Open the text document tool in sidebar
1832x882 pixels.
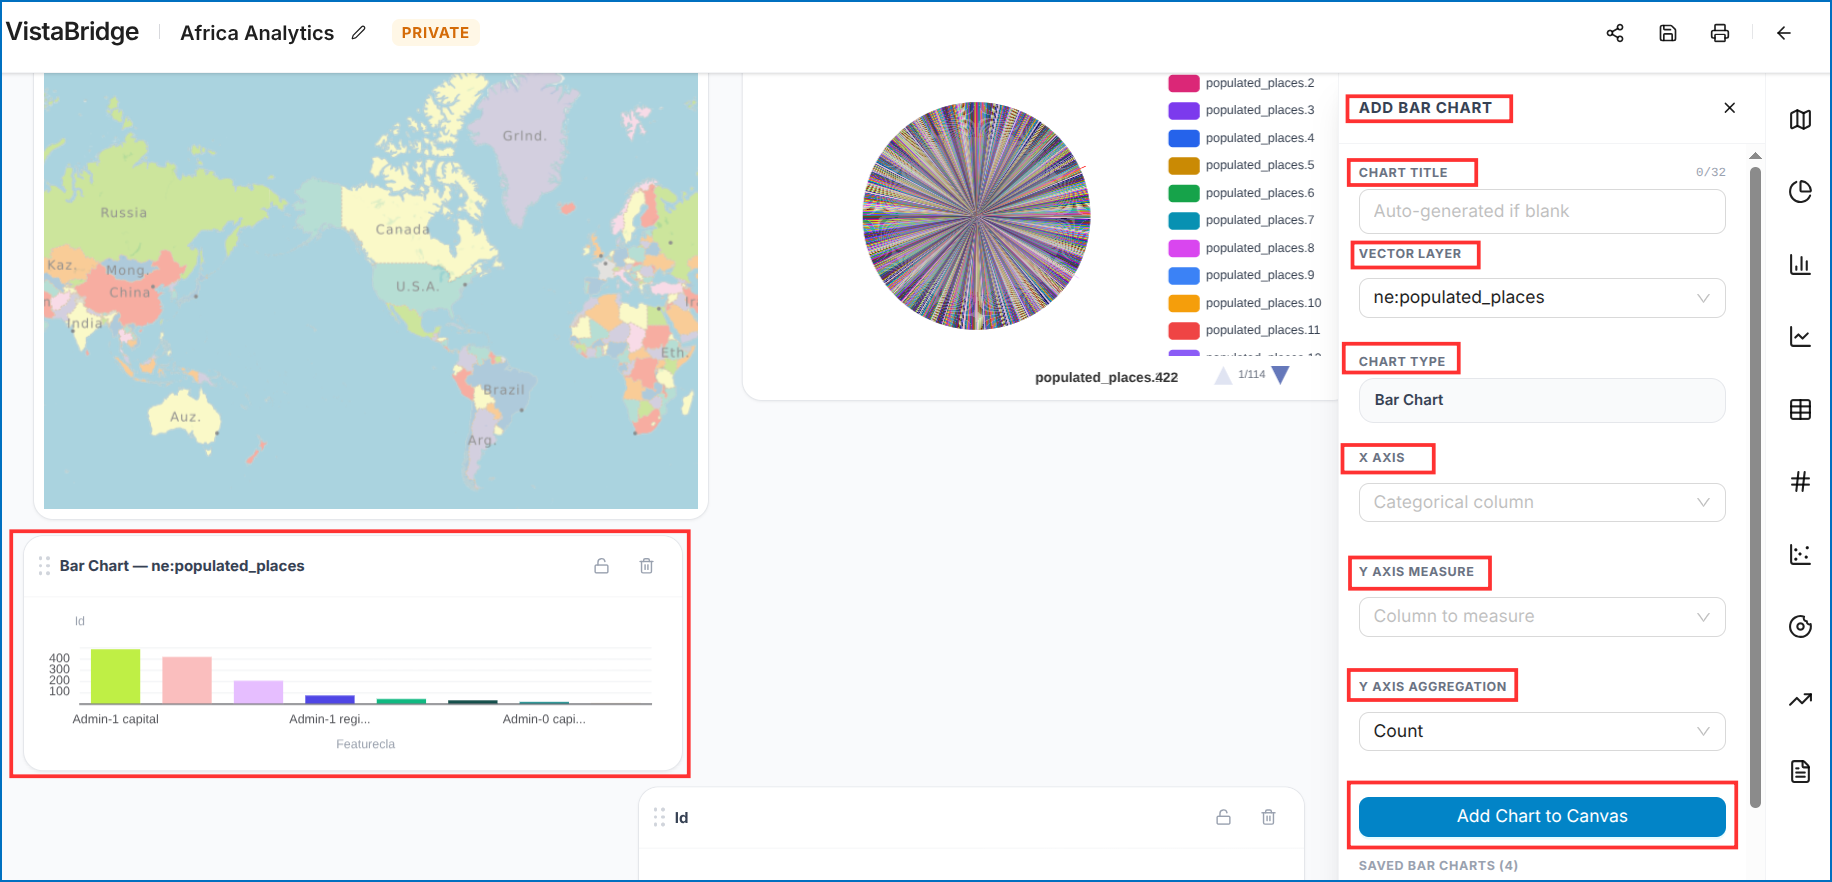point(1800,771)
